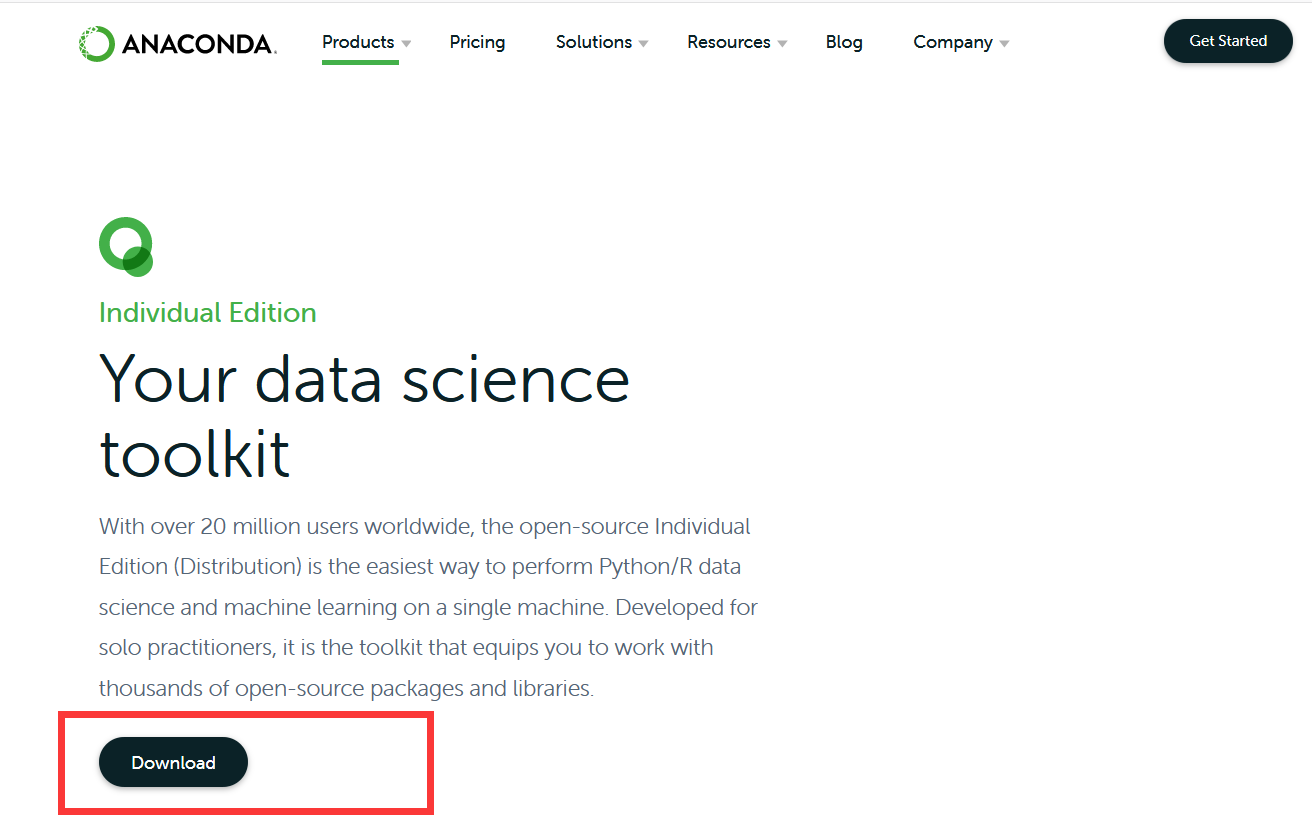Click the green Individual Edition circle icon
This screenshot has width=1312, height=820.
[126, 246]
